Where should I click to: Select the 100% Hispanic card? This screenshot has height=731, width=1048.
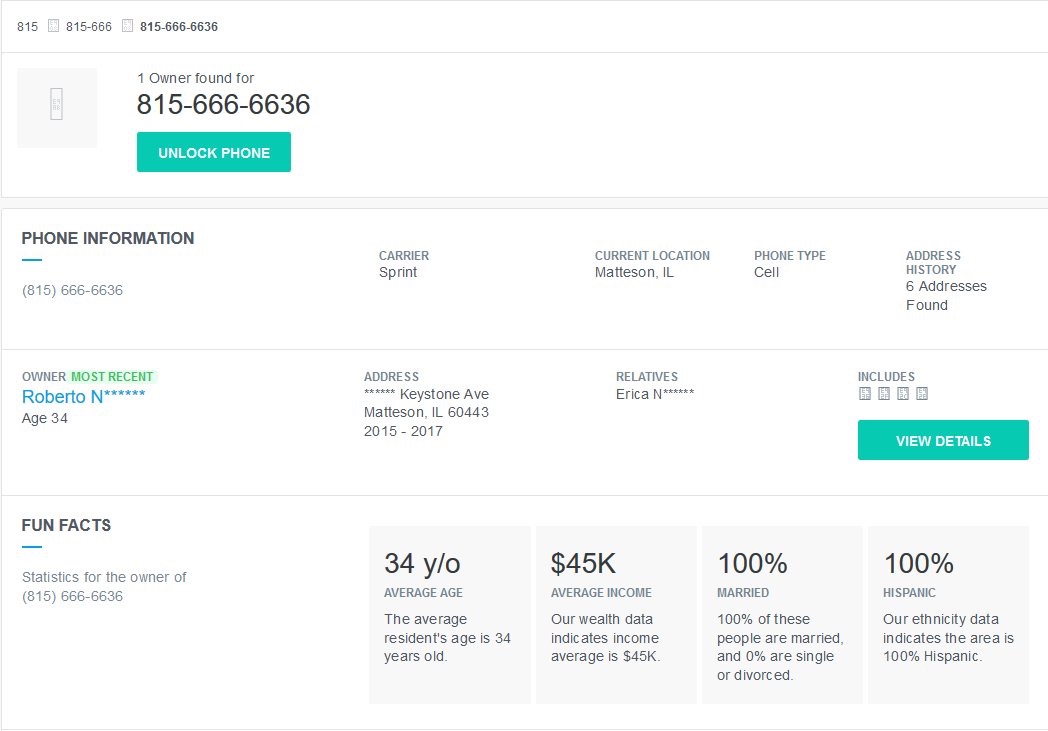948,615
